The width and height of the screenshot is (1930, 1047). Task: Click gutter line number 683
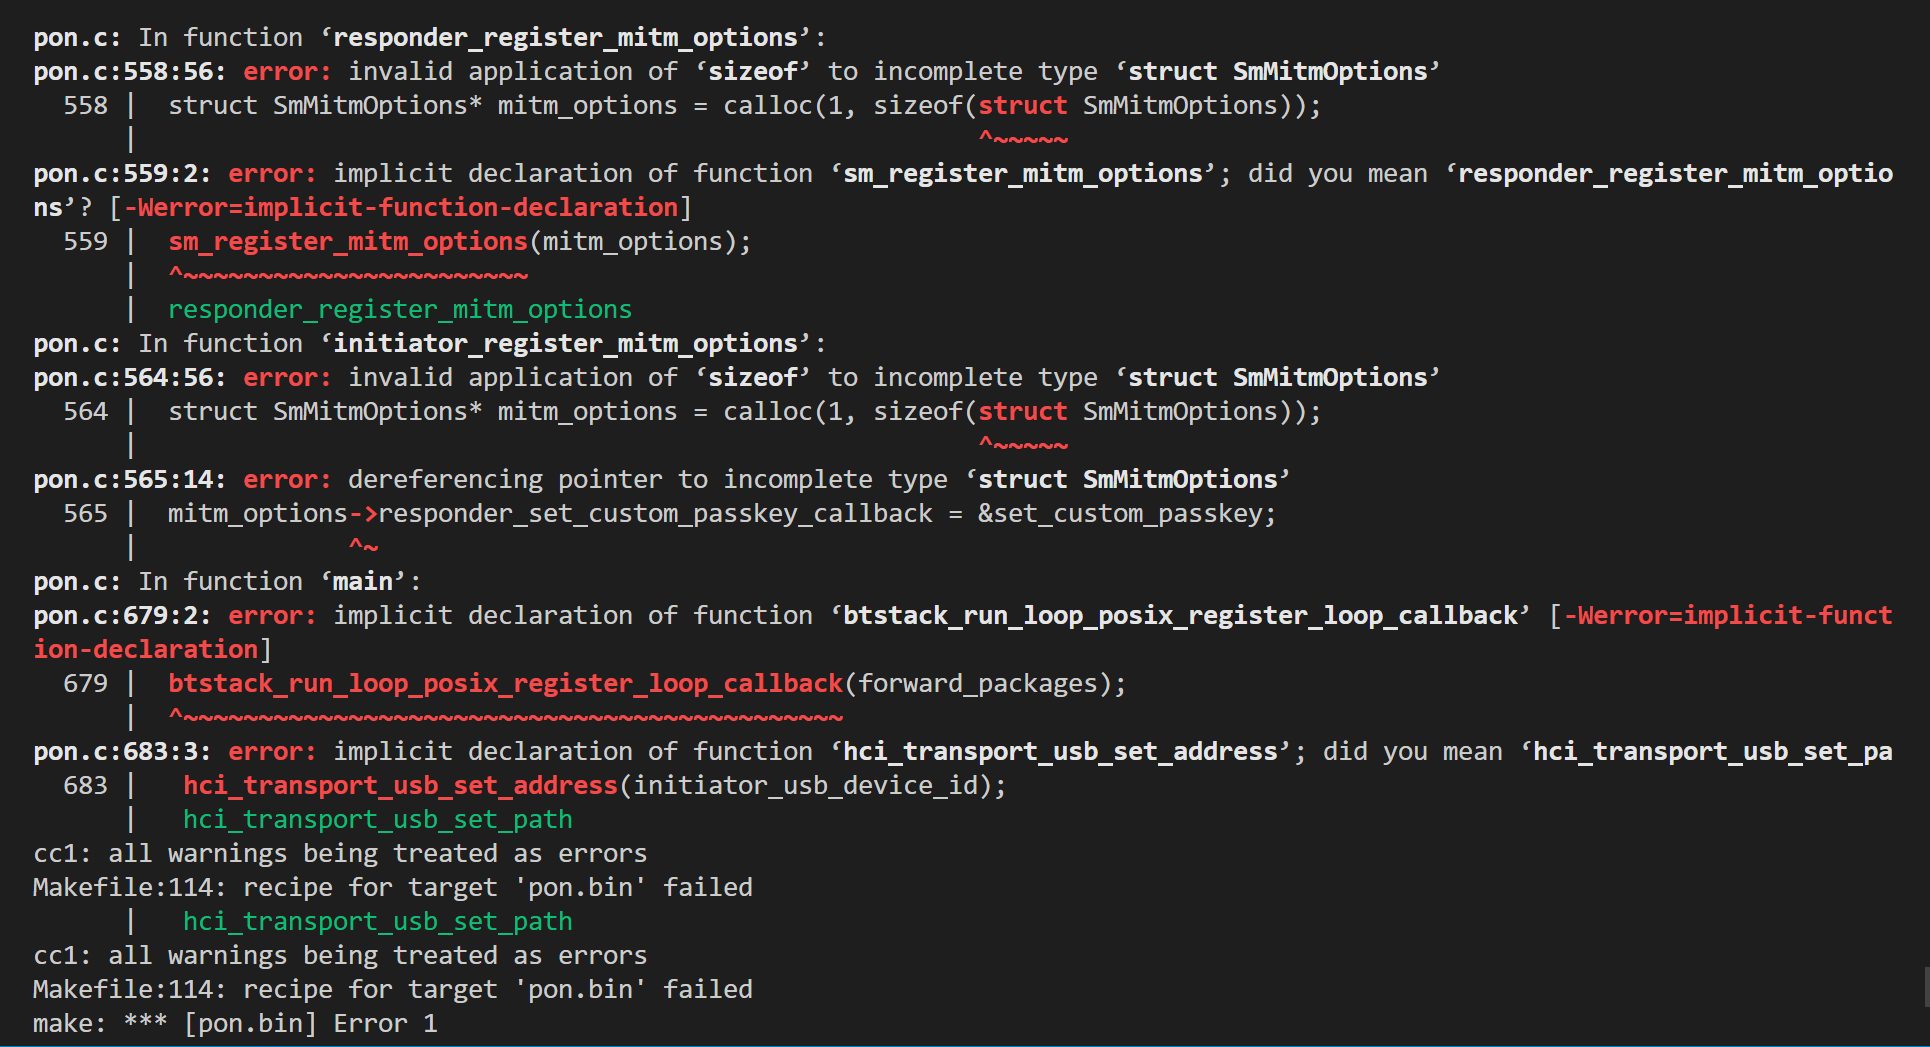(x=85, y=786)
